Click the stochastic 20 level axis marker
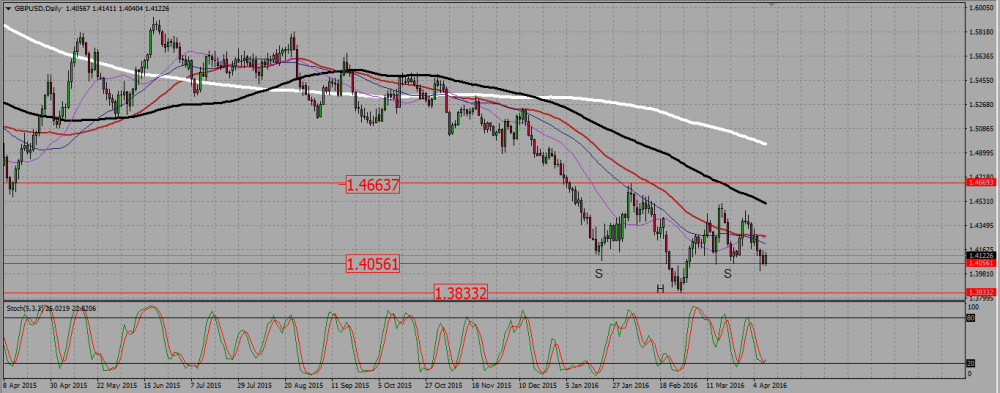 (x=971, y=364)
